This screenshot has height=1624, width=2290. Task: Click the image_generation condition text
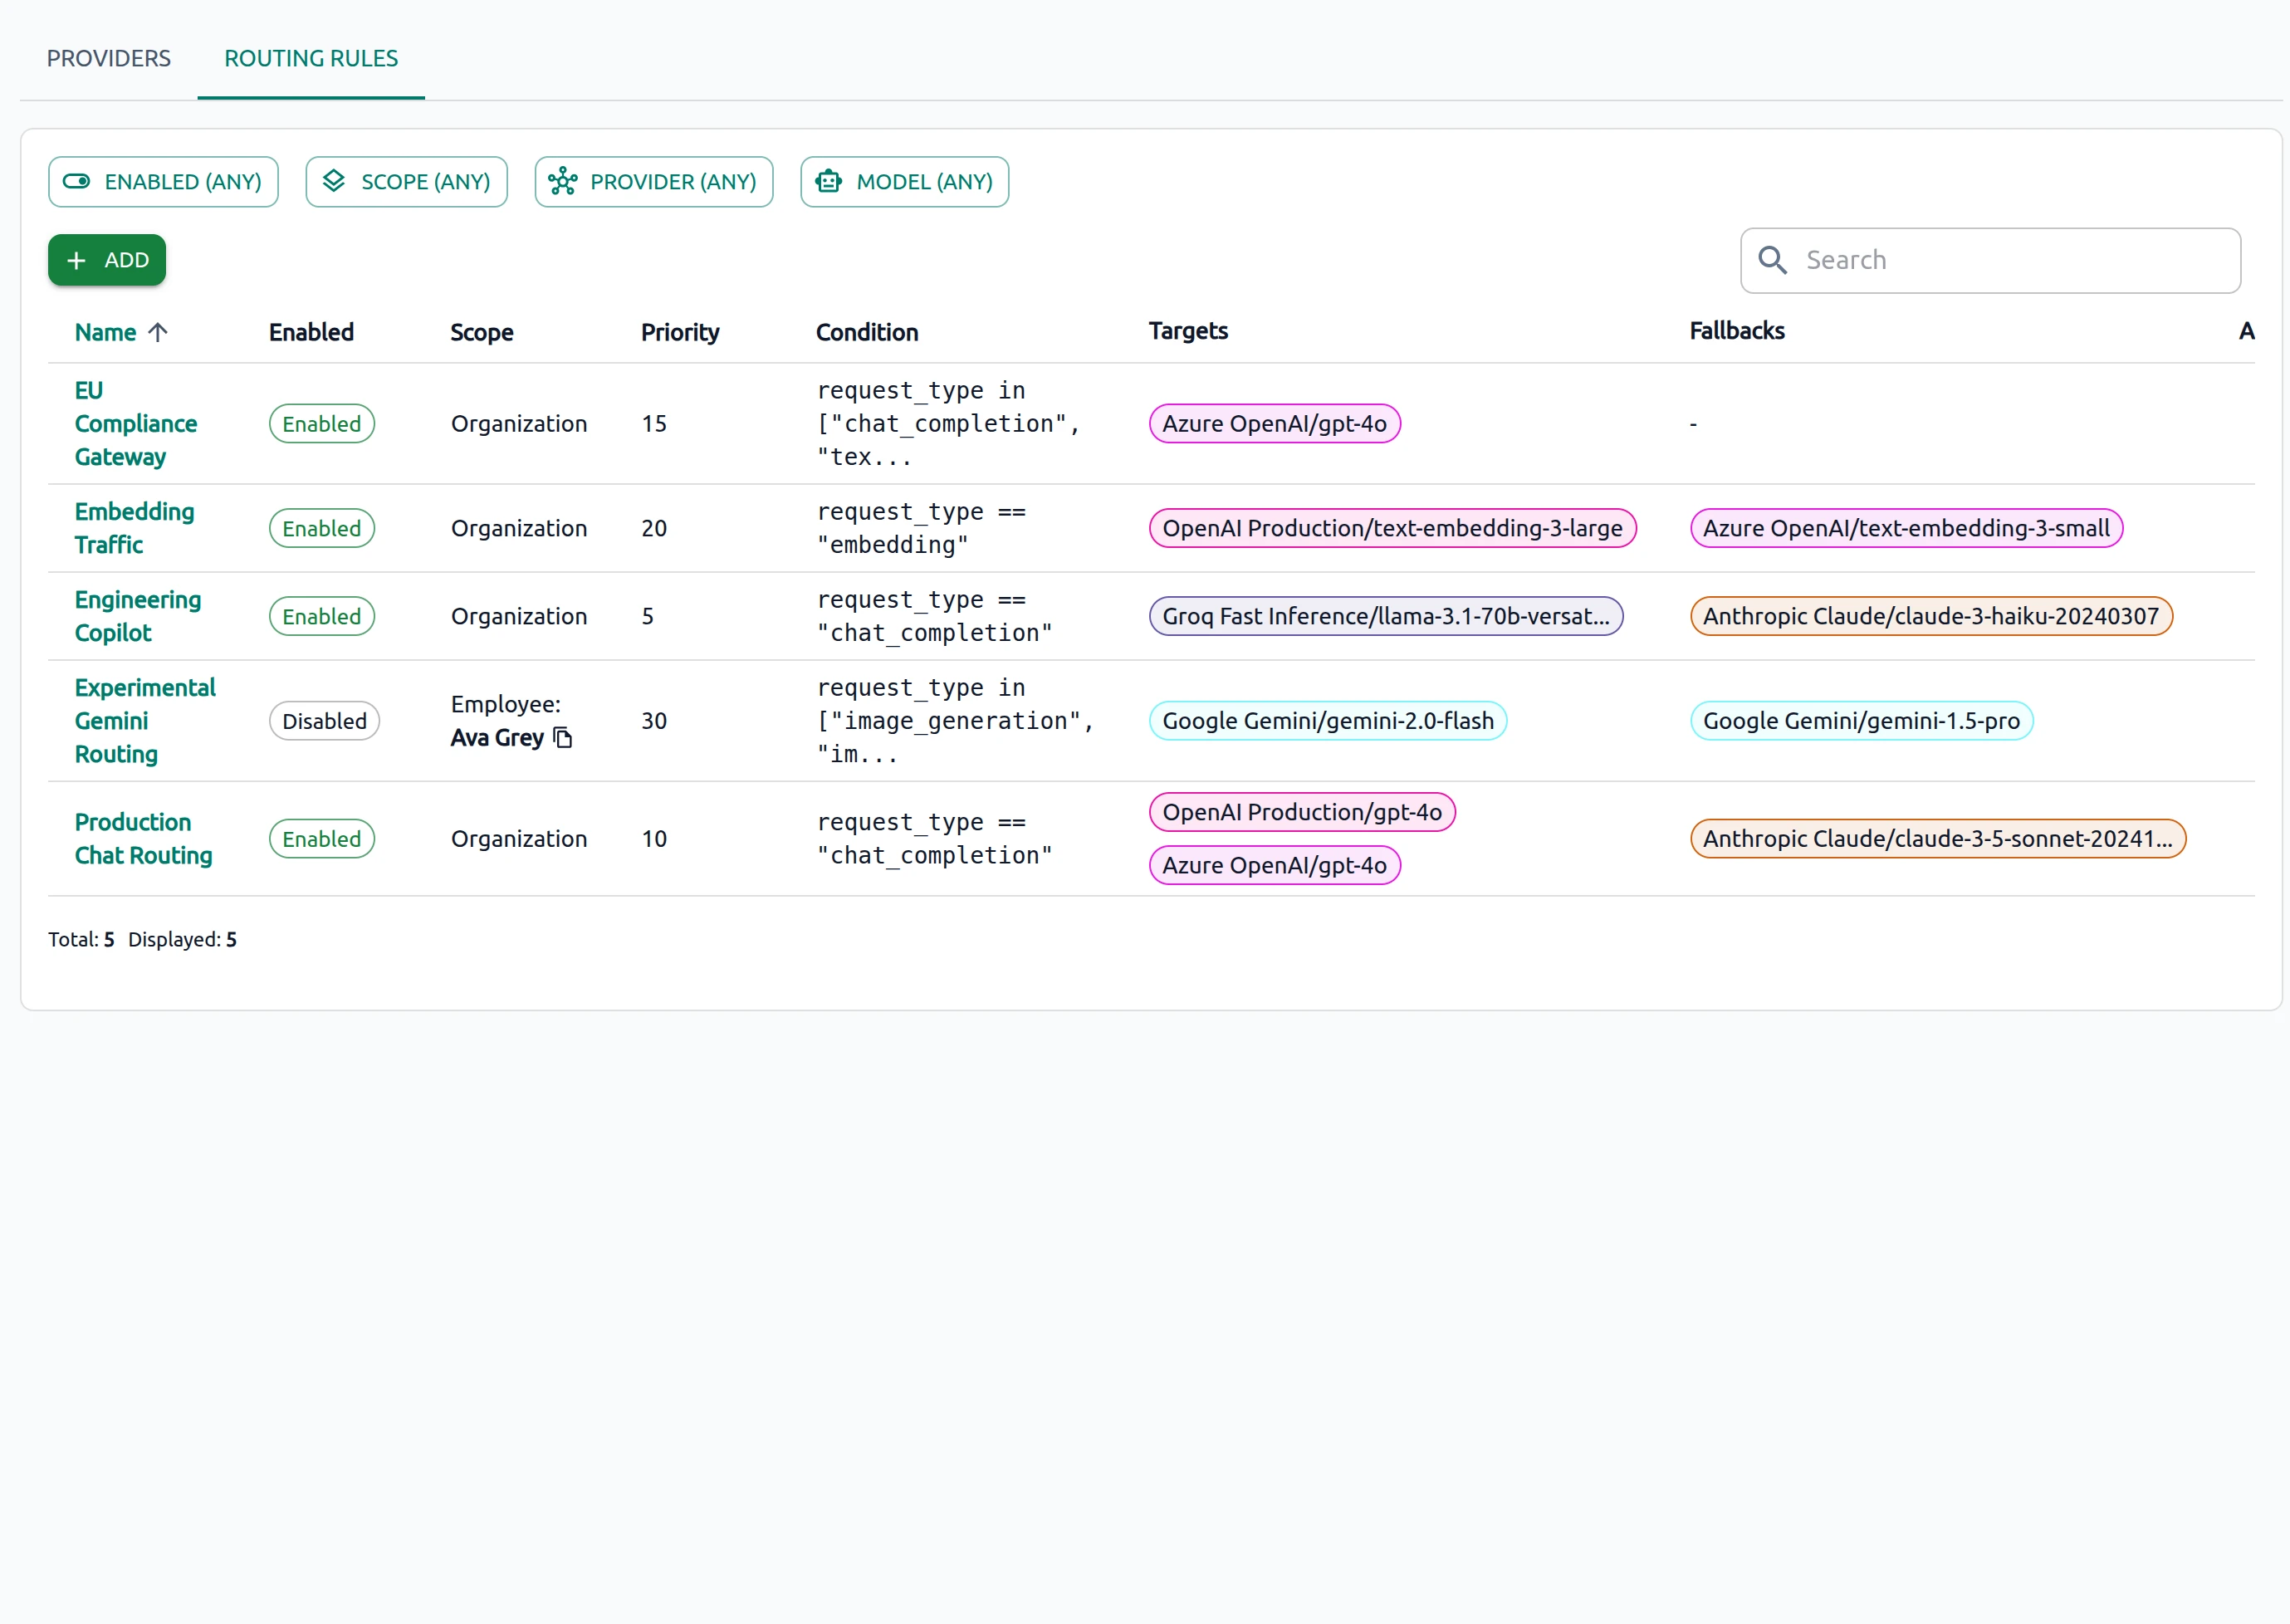(x=955, y=721)
